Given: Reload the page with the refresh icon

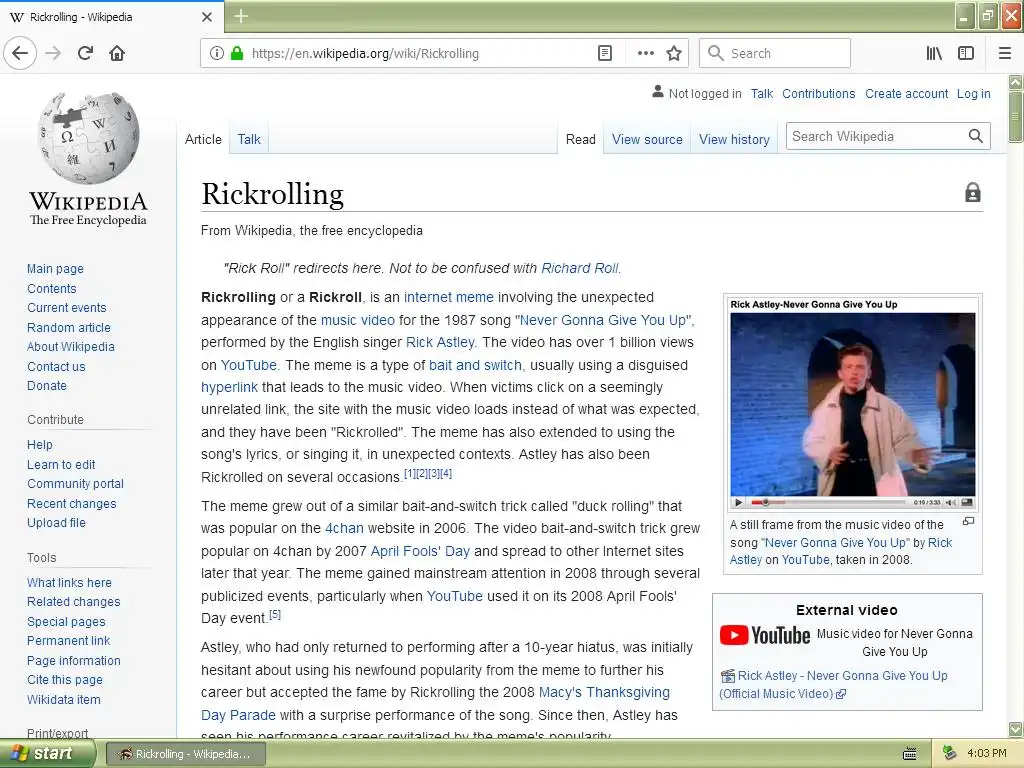Looking at the screenshot, I should click(x=85, y=54).
